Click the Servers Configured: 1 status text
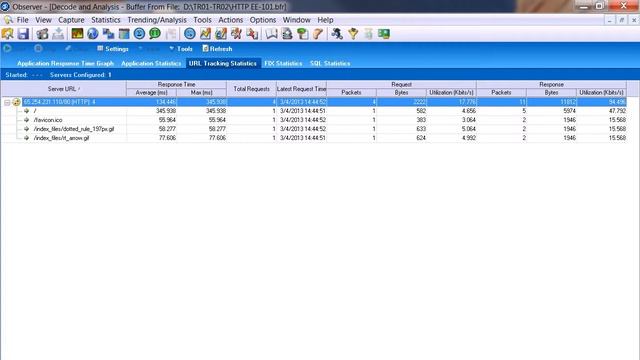Screen dimensions: 640x360 (81, 75)
